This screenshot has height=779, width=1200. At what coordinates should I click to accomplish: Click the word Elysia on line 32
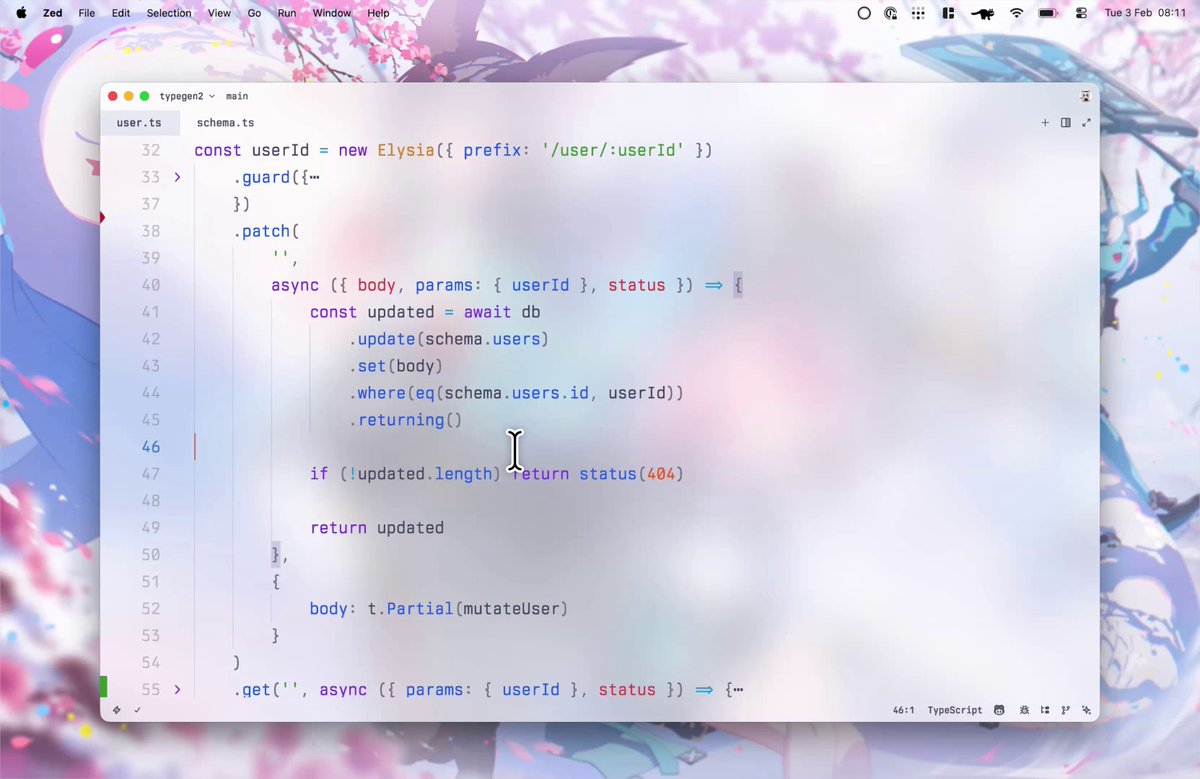(x=406, y=150)
